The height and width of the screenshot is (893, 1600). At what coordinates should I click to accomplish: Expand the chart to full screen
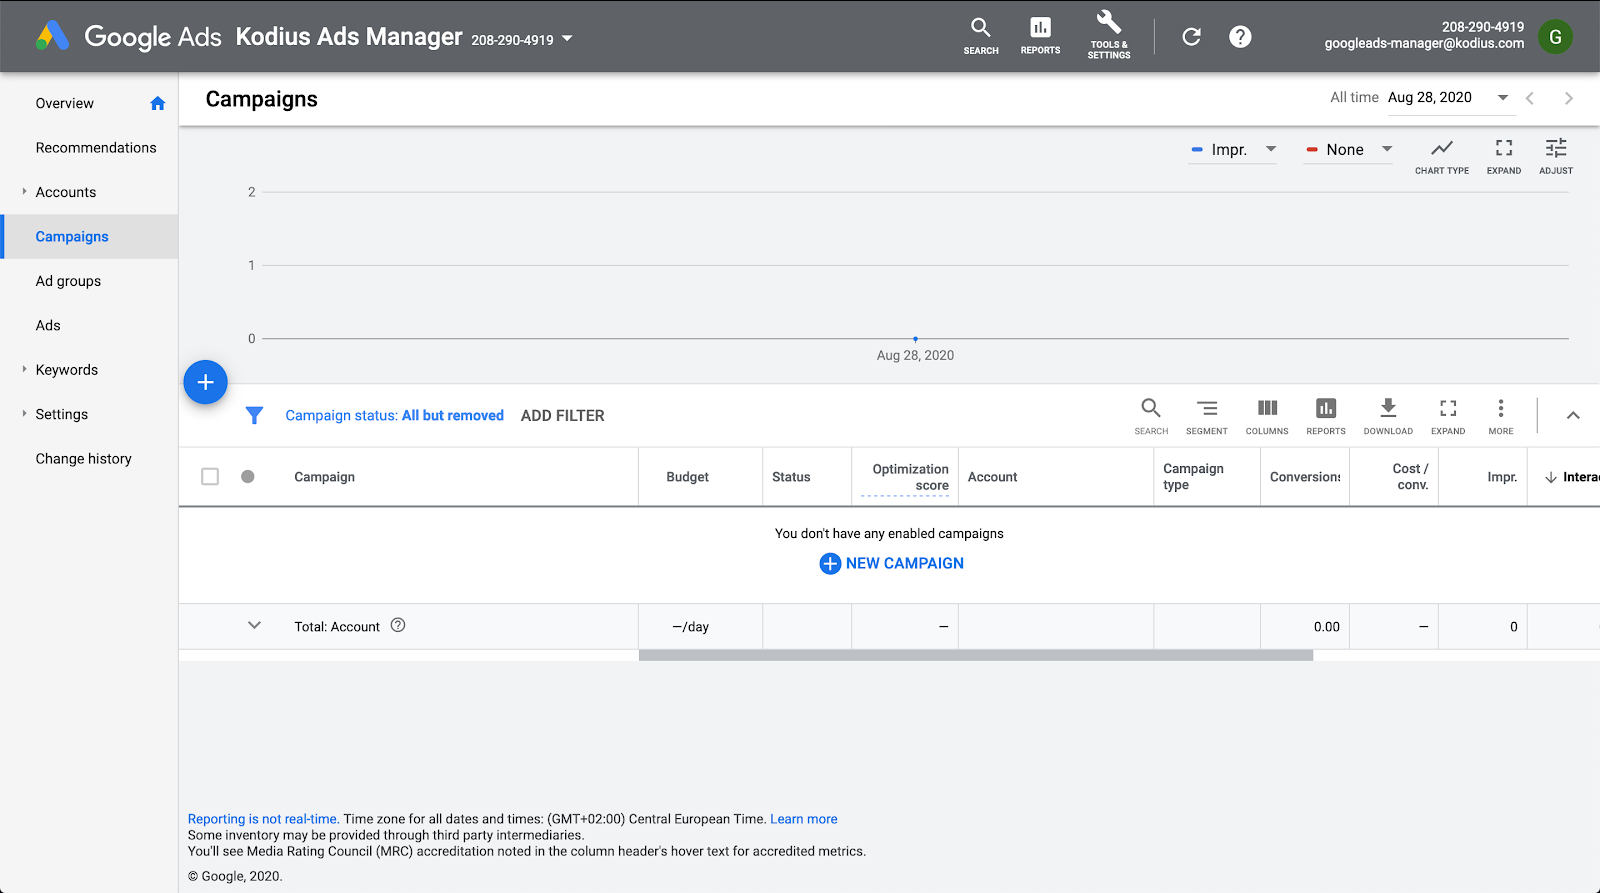(1503, 156)
